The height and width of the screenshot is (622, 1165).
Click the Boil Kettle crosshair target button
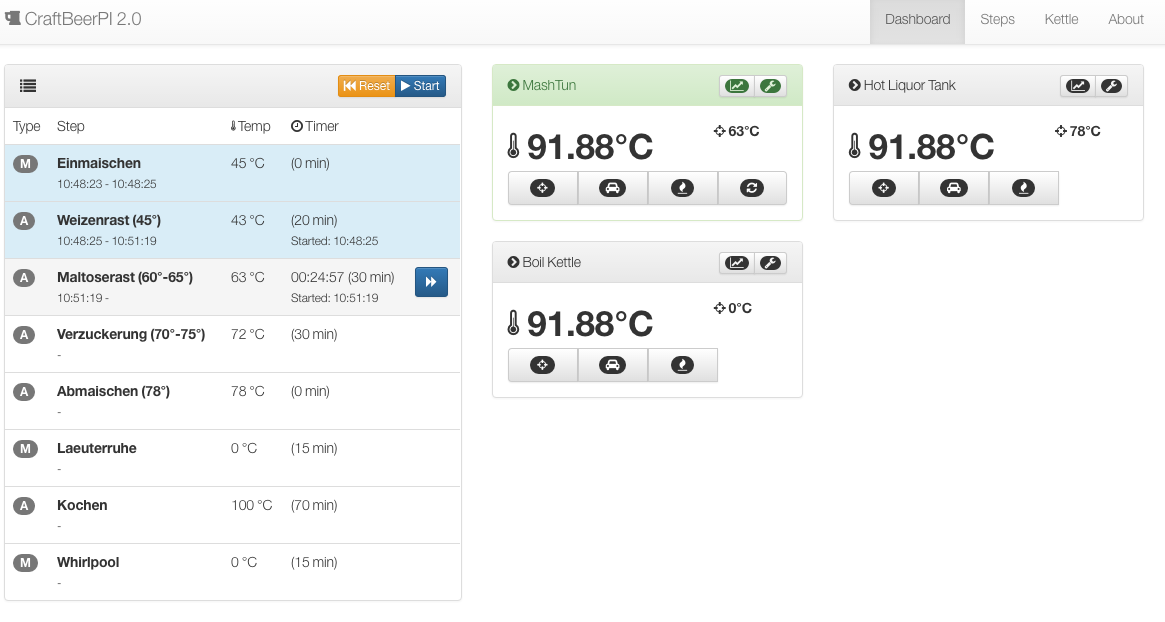tap(542, 365)
